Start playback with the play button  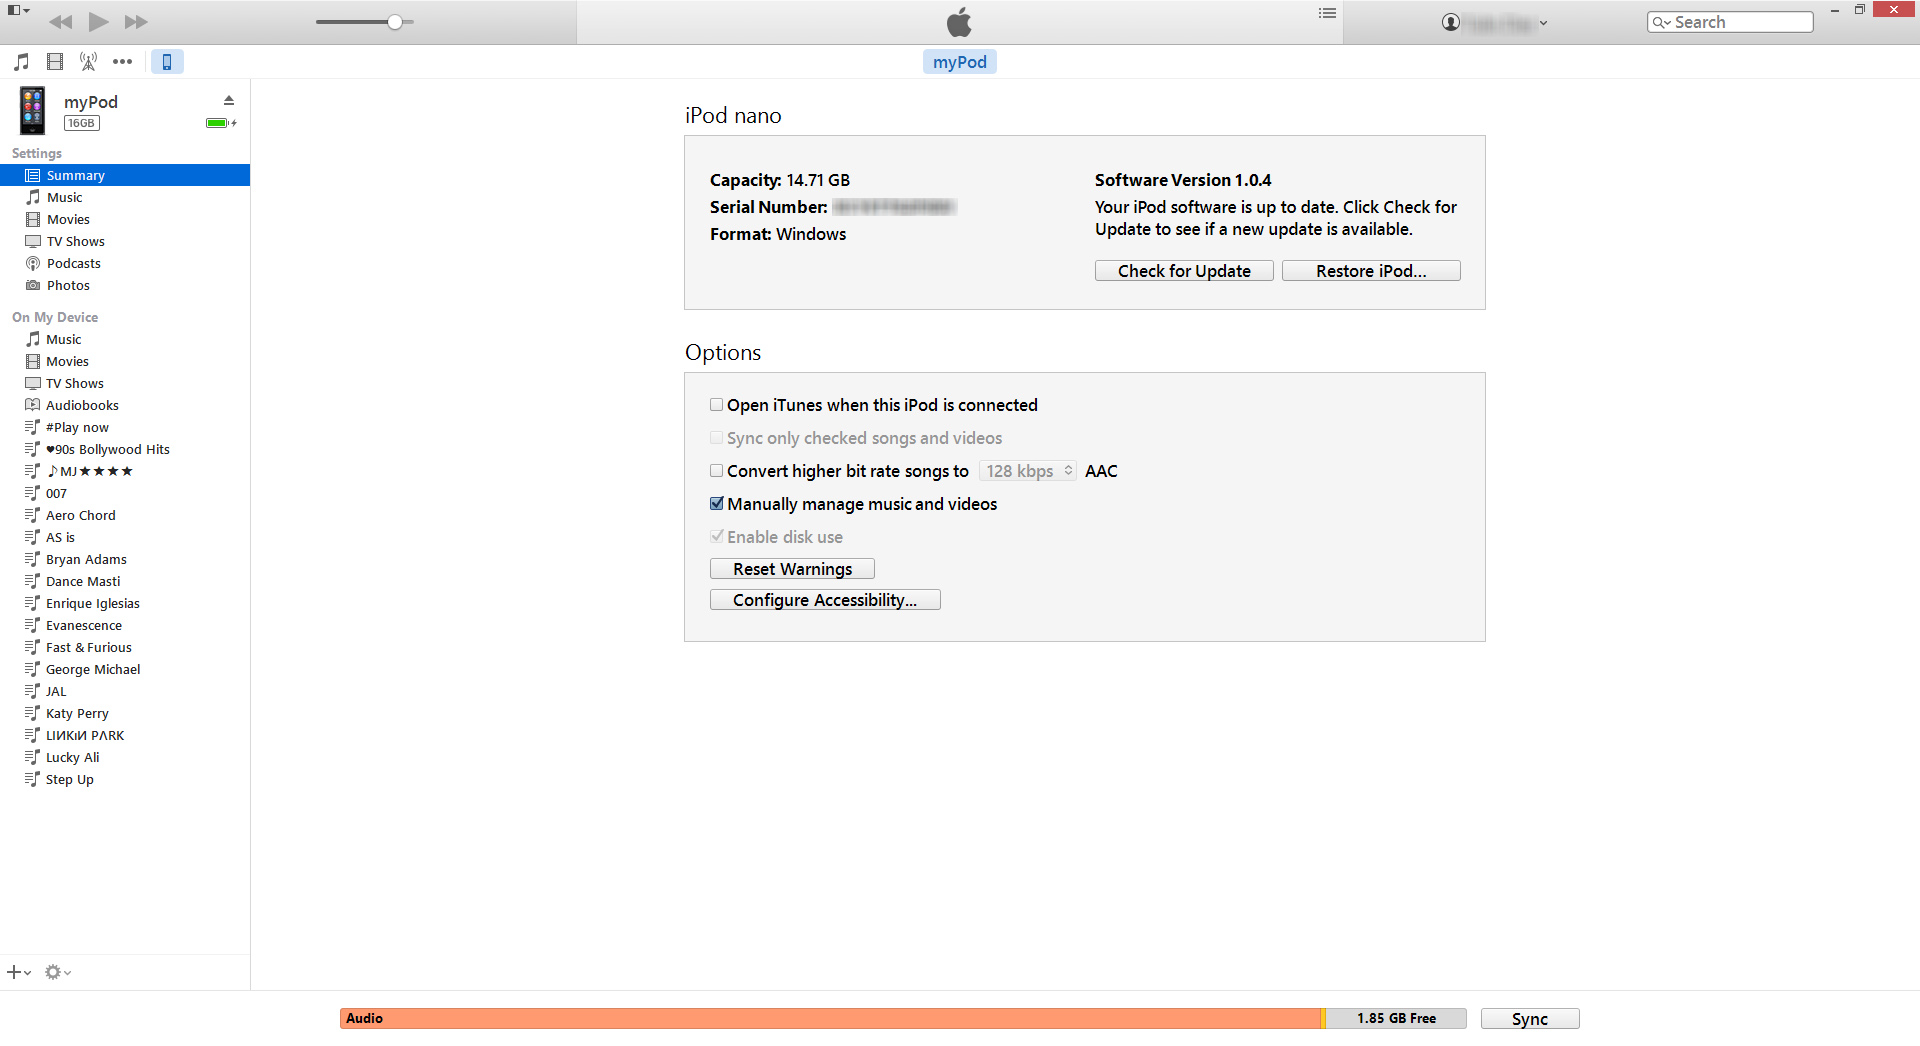98,22
